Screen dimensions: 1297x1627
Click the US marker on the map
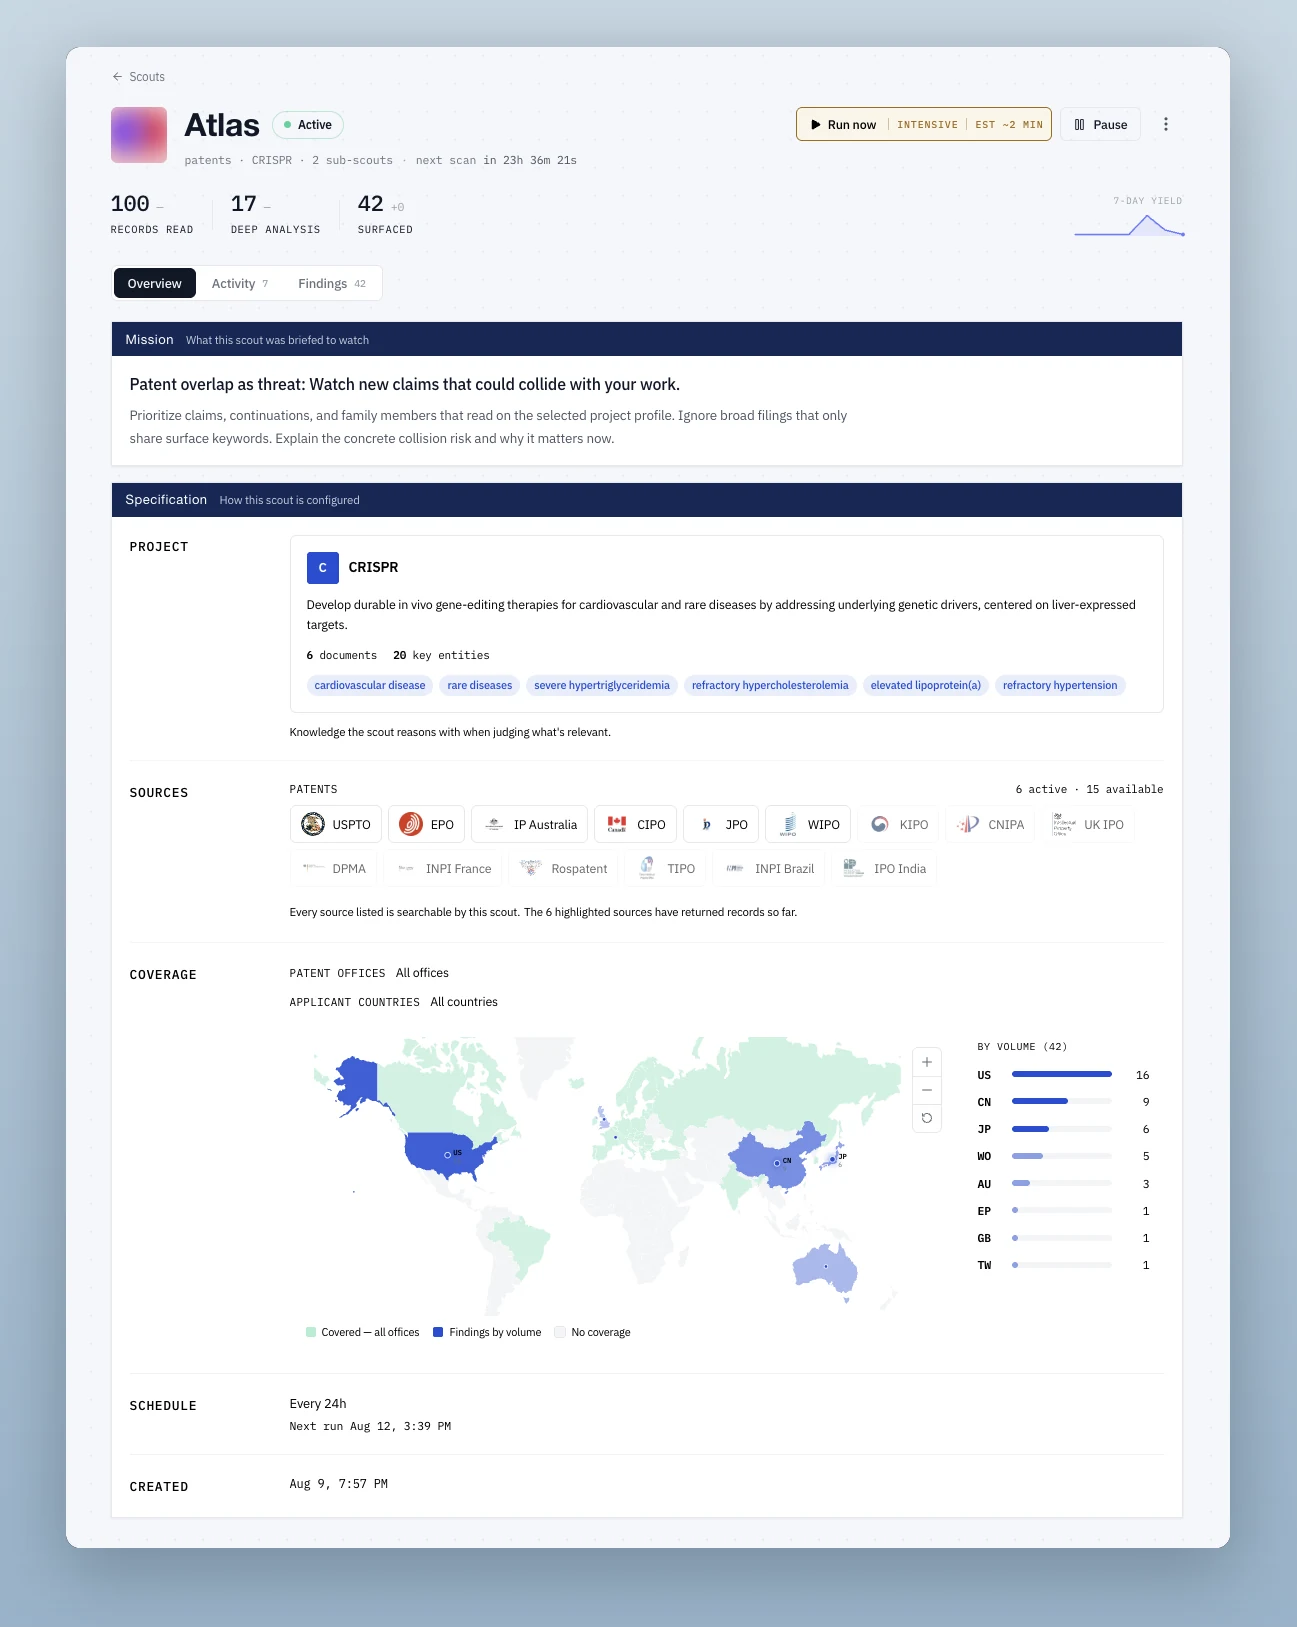pos(448,1155)
